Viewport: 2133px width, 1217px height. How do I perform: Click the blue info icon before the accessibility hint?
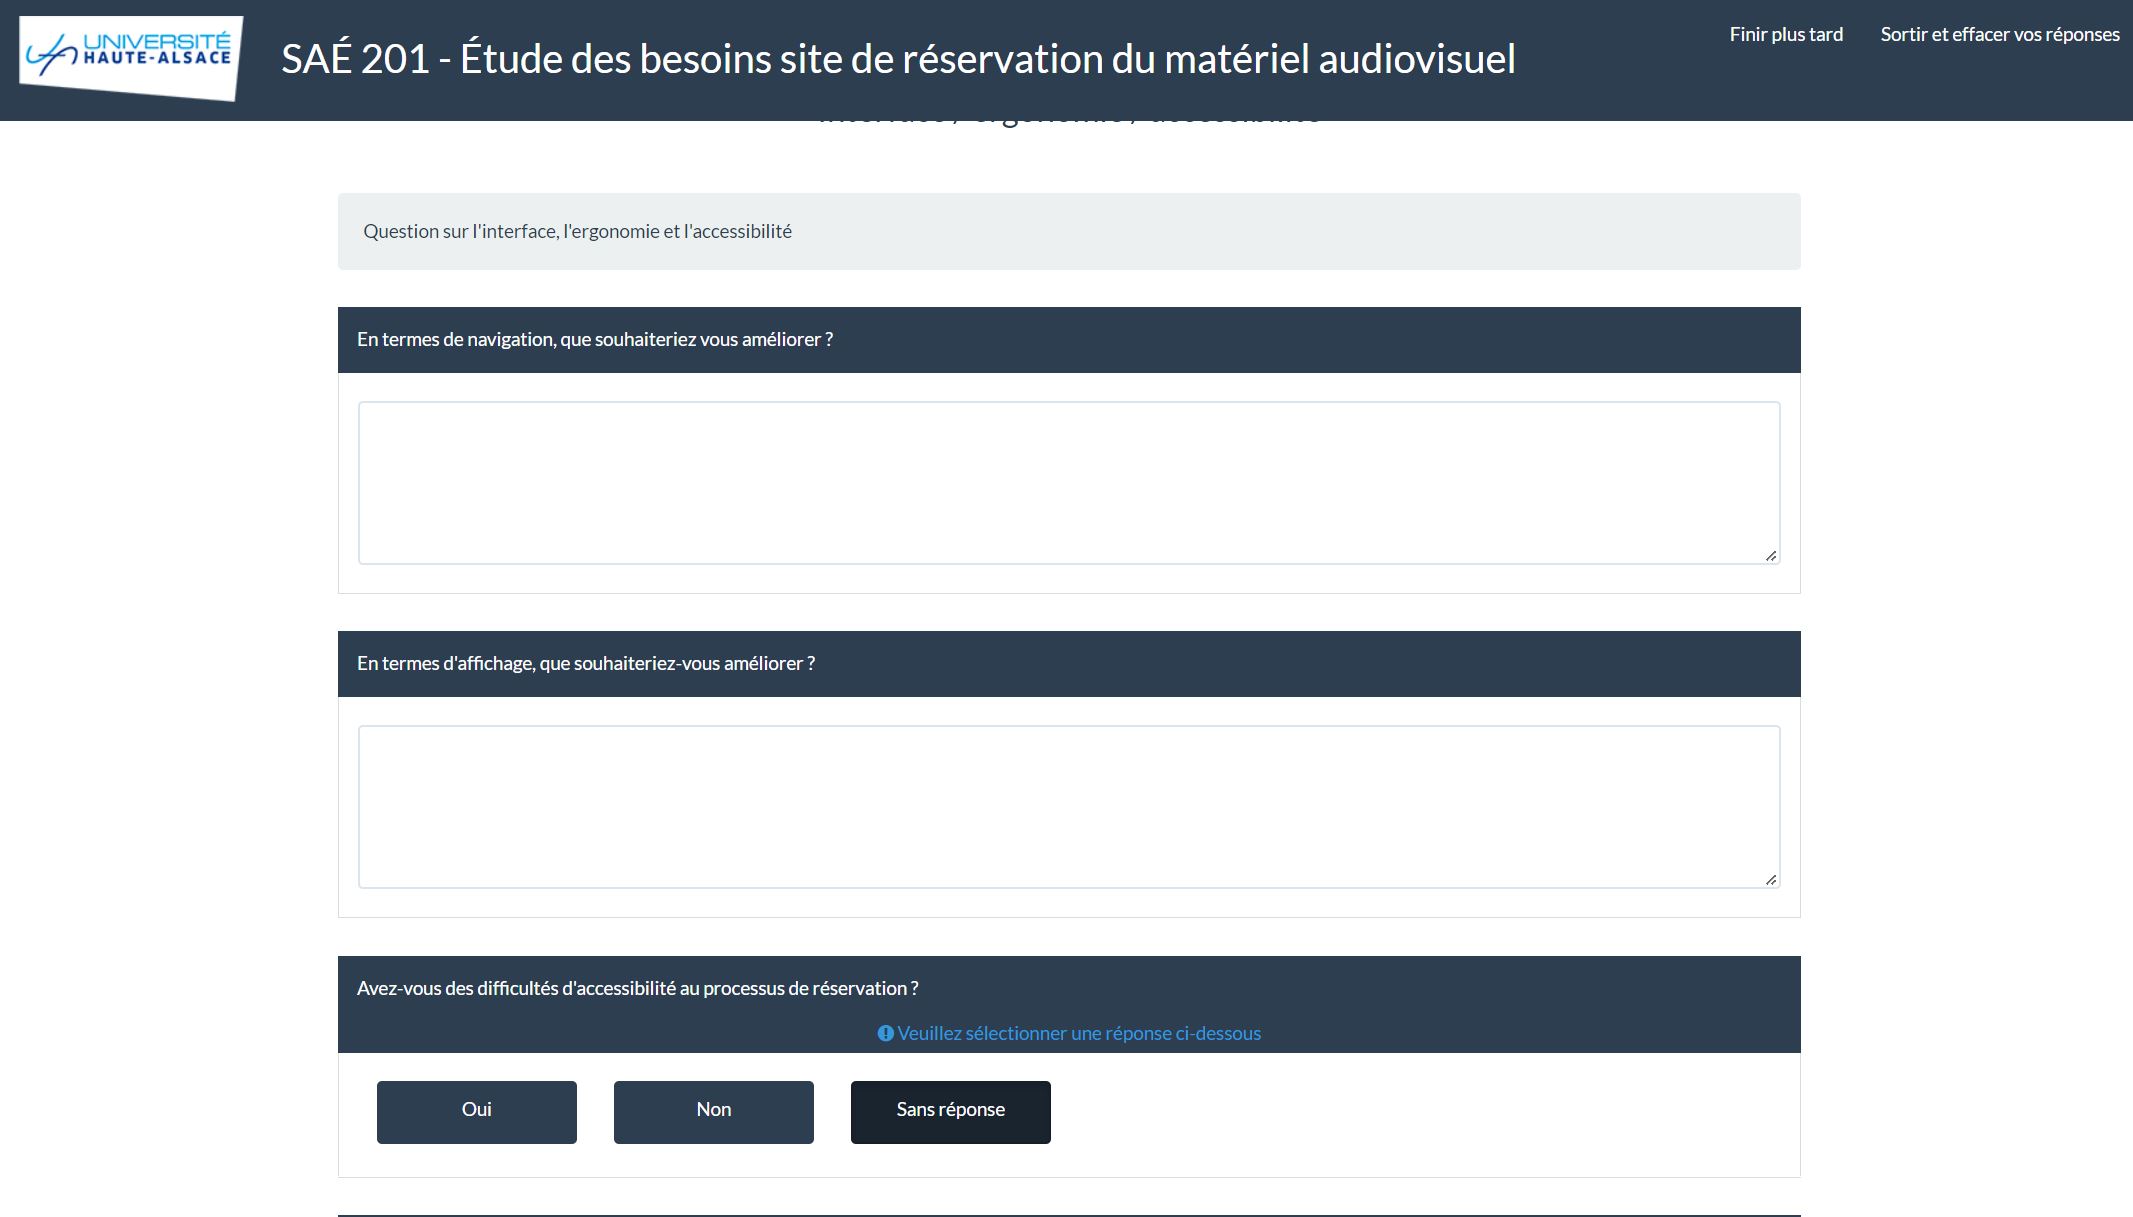click(884, 1033)
